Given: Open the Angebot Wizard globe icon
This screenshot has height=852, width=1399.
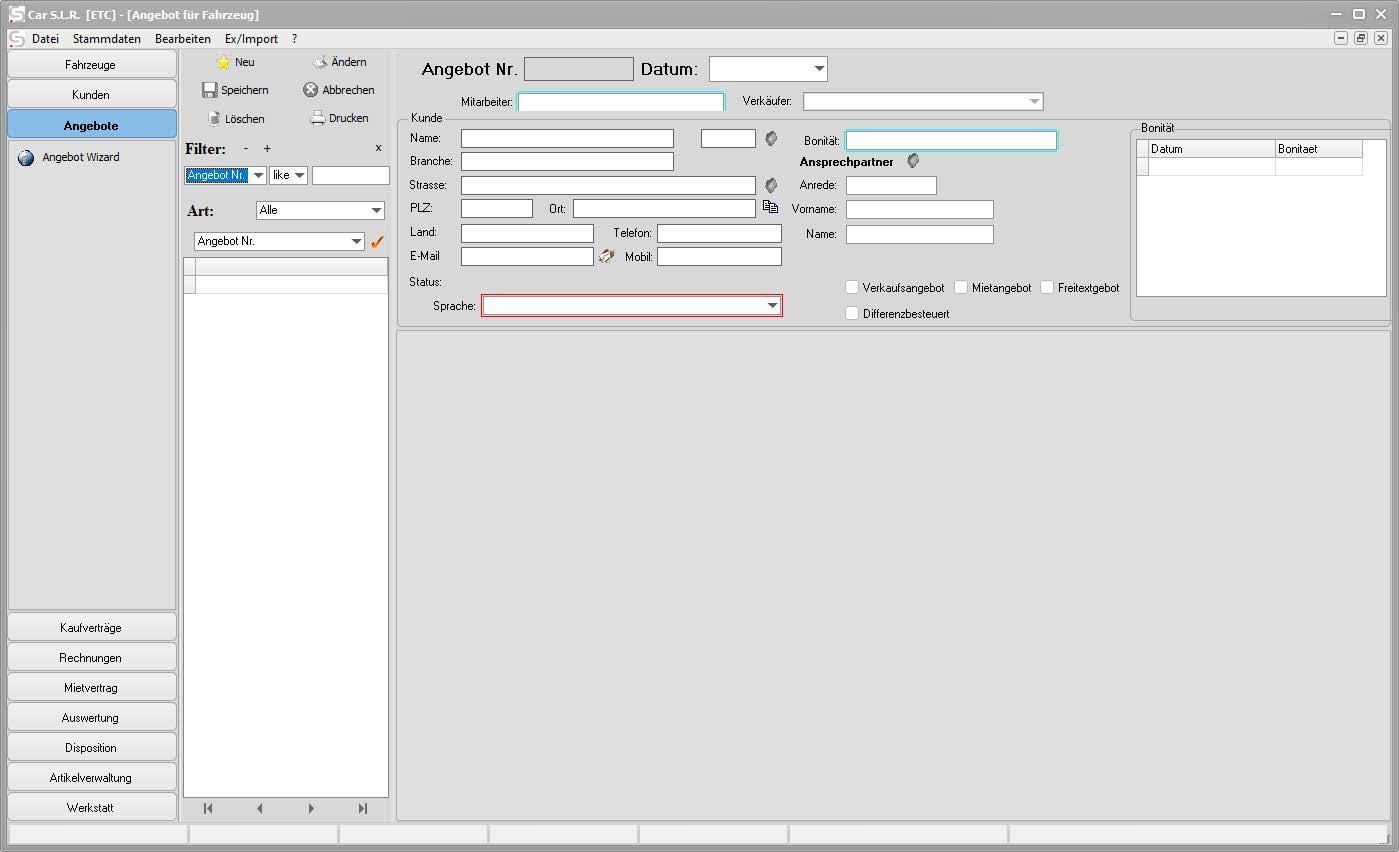Looking at the screenshot, I should pos(25,158).
